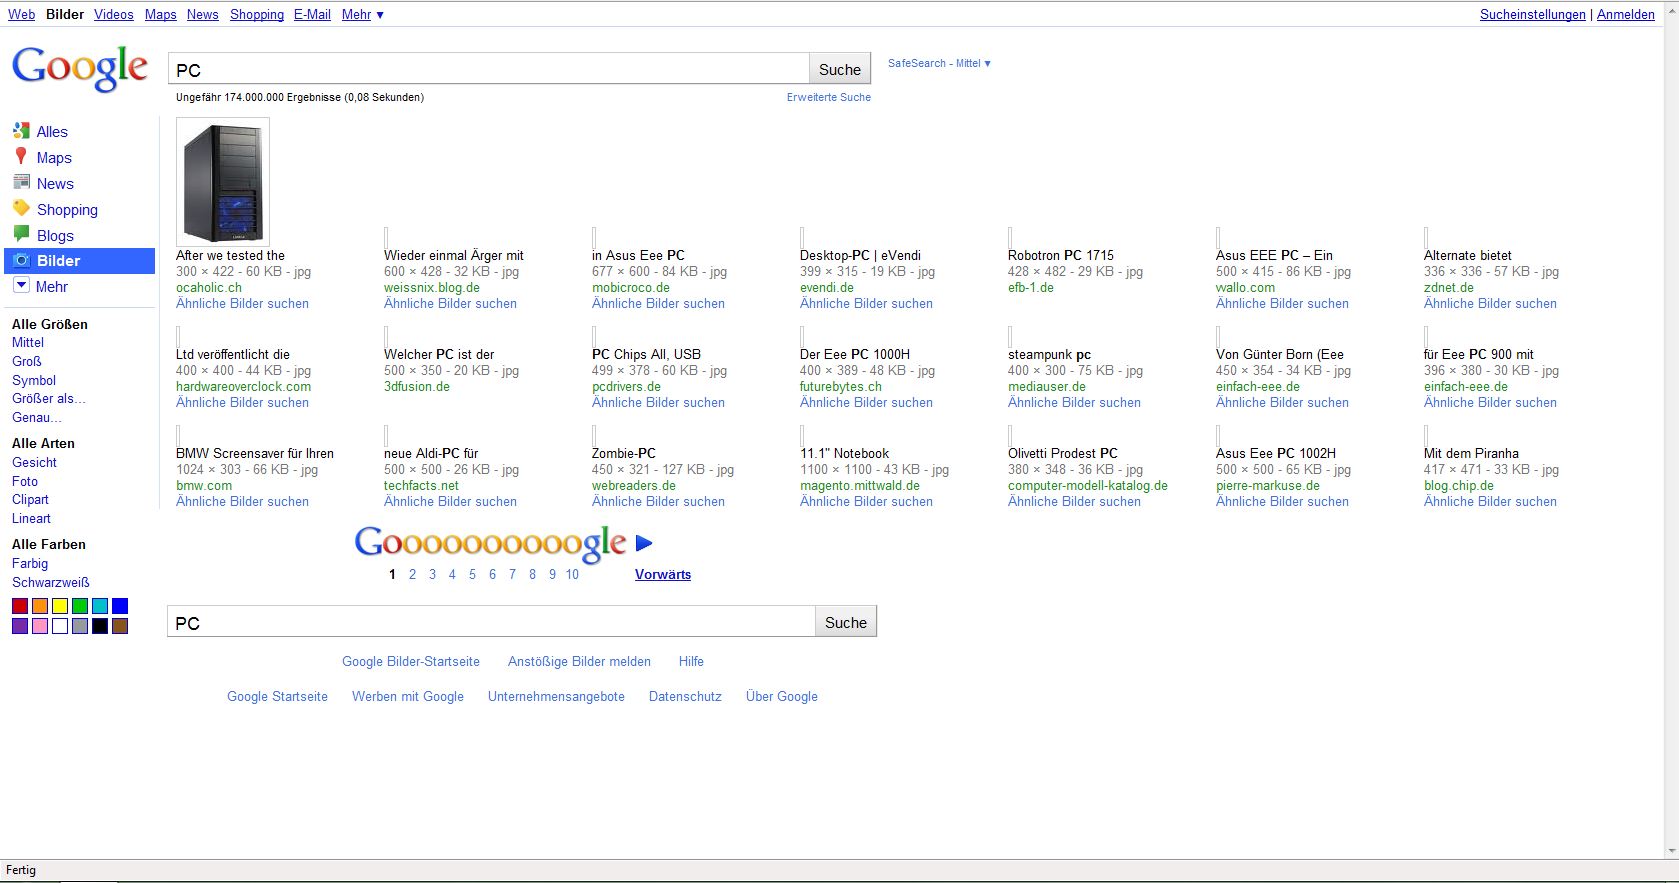This screenshot has height=883, width=1679.
Task: Go to results page 2
Action: tap(412, 574)
